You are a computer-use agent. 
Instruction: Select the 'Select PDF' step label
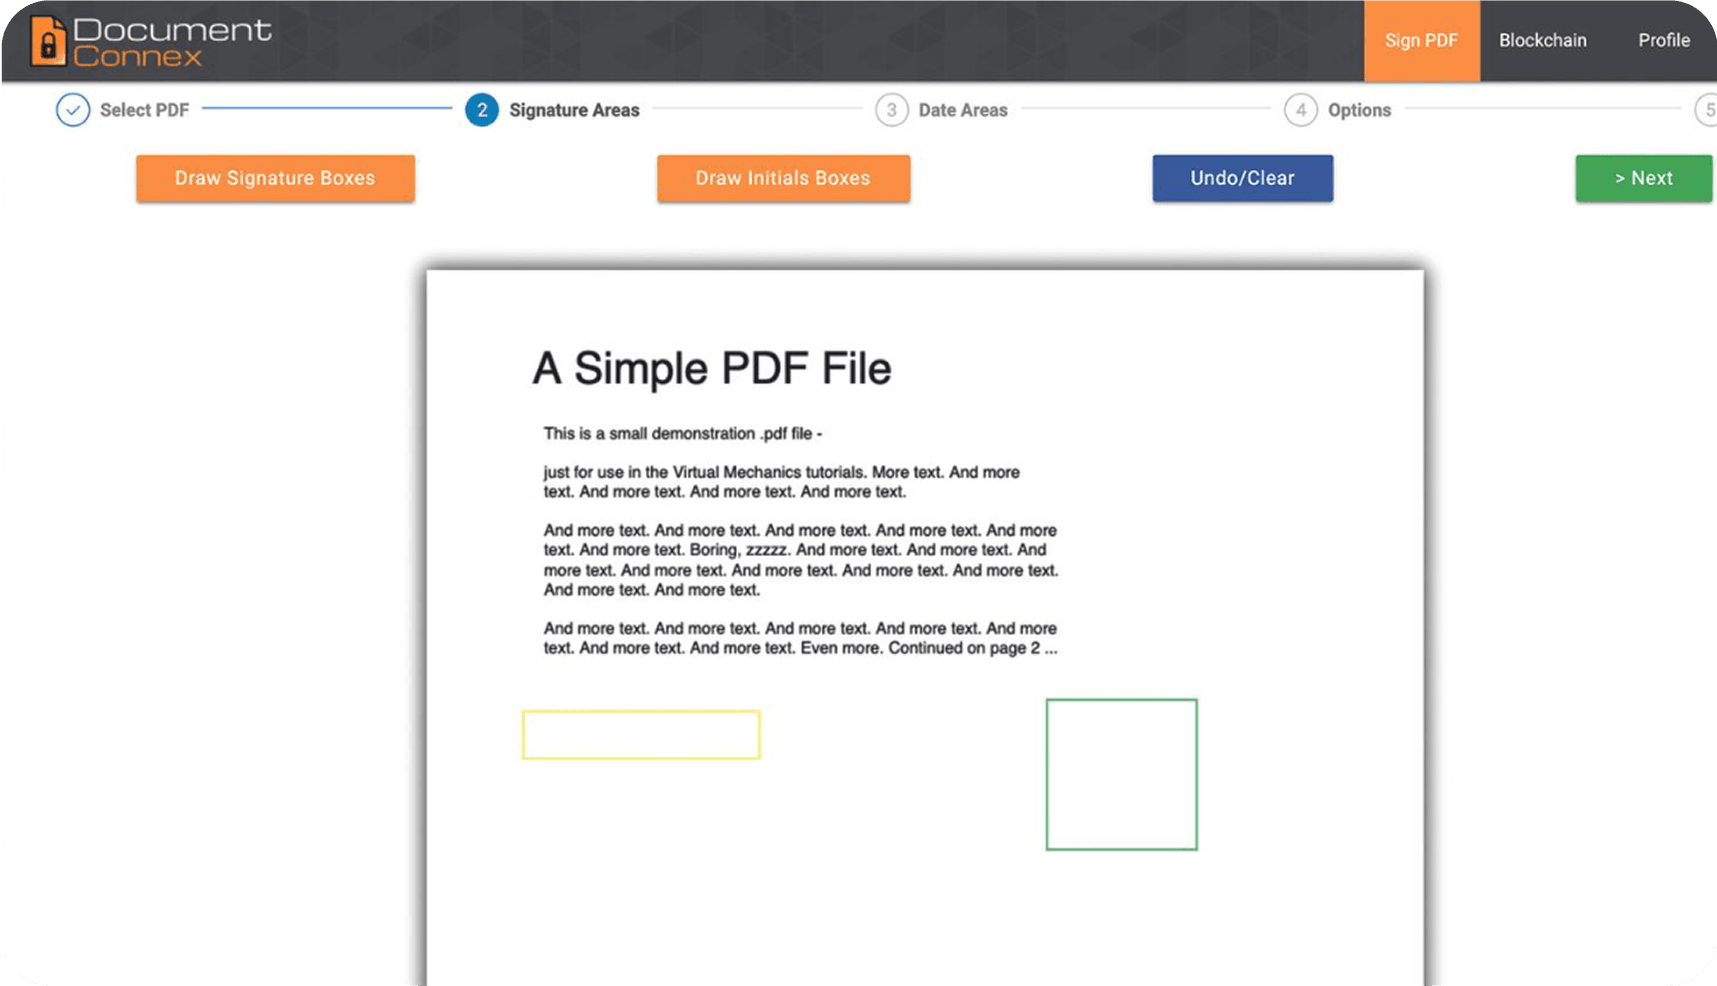point(144,110)
